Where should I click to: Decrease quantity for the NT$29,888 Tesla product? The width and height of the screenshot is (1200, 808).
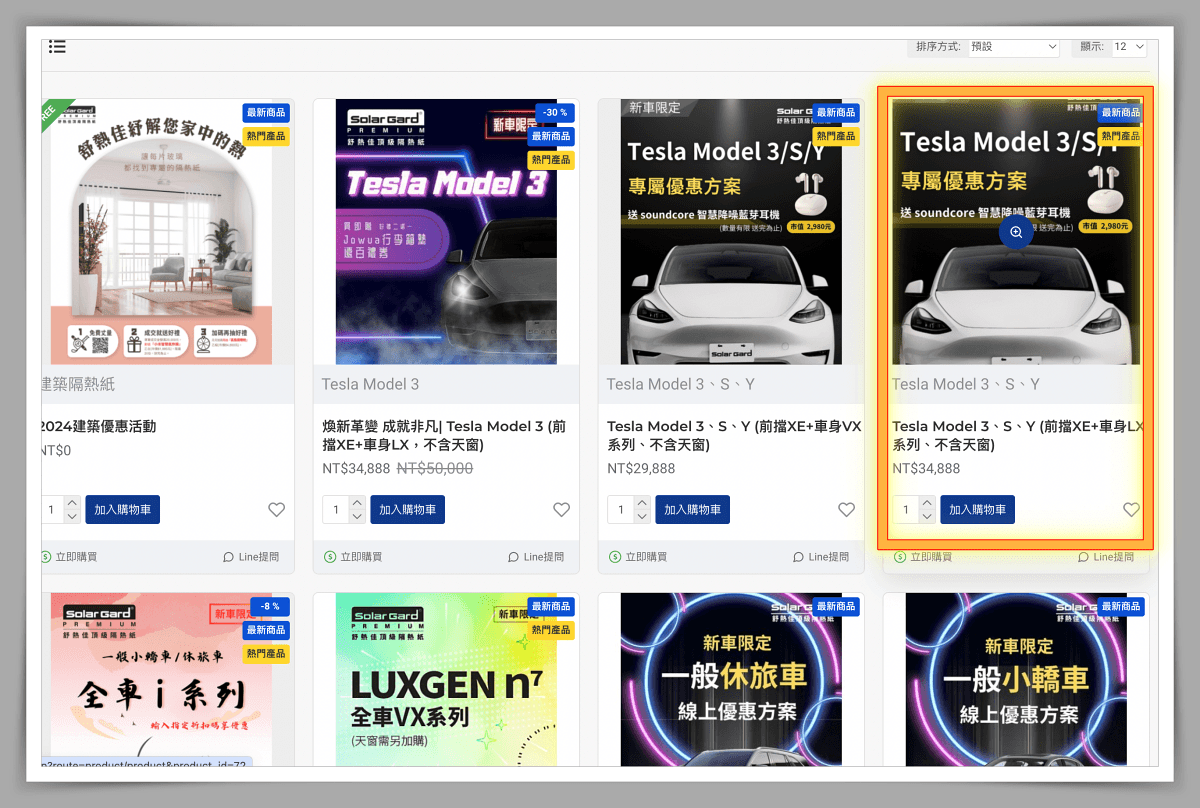click(x=642, y=516)
